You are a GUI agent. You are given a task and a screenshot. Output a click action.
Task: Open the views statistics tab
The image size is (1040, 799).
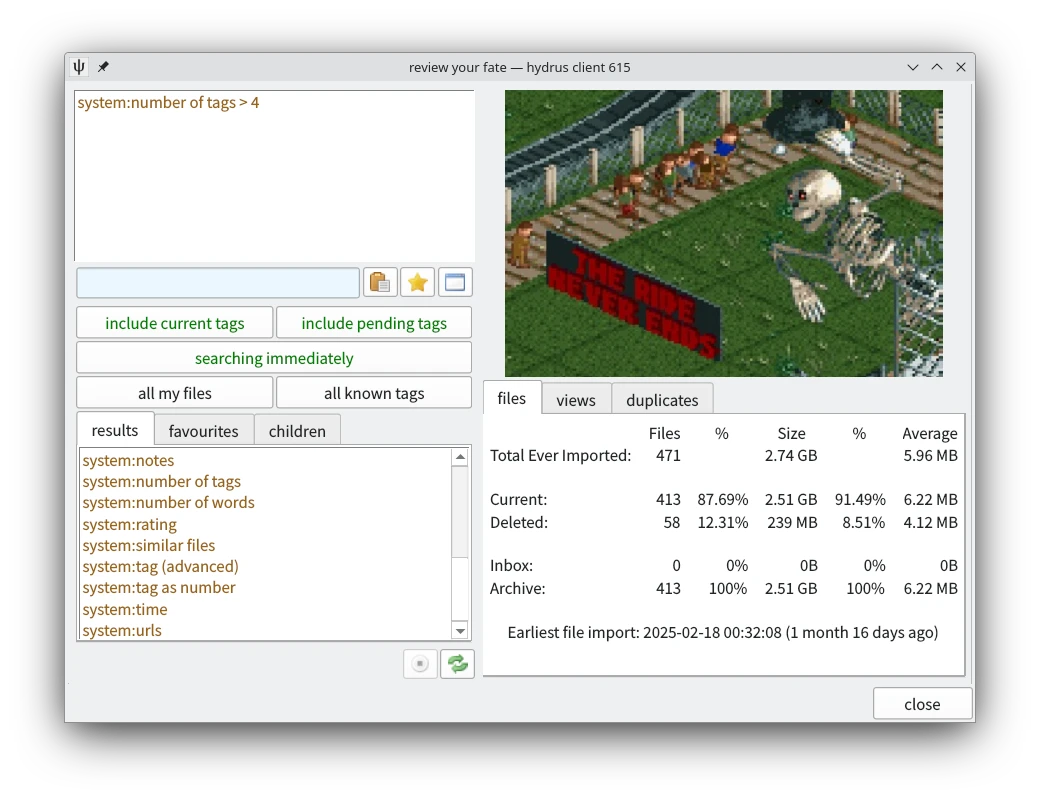pos(576,400)
